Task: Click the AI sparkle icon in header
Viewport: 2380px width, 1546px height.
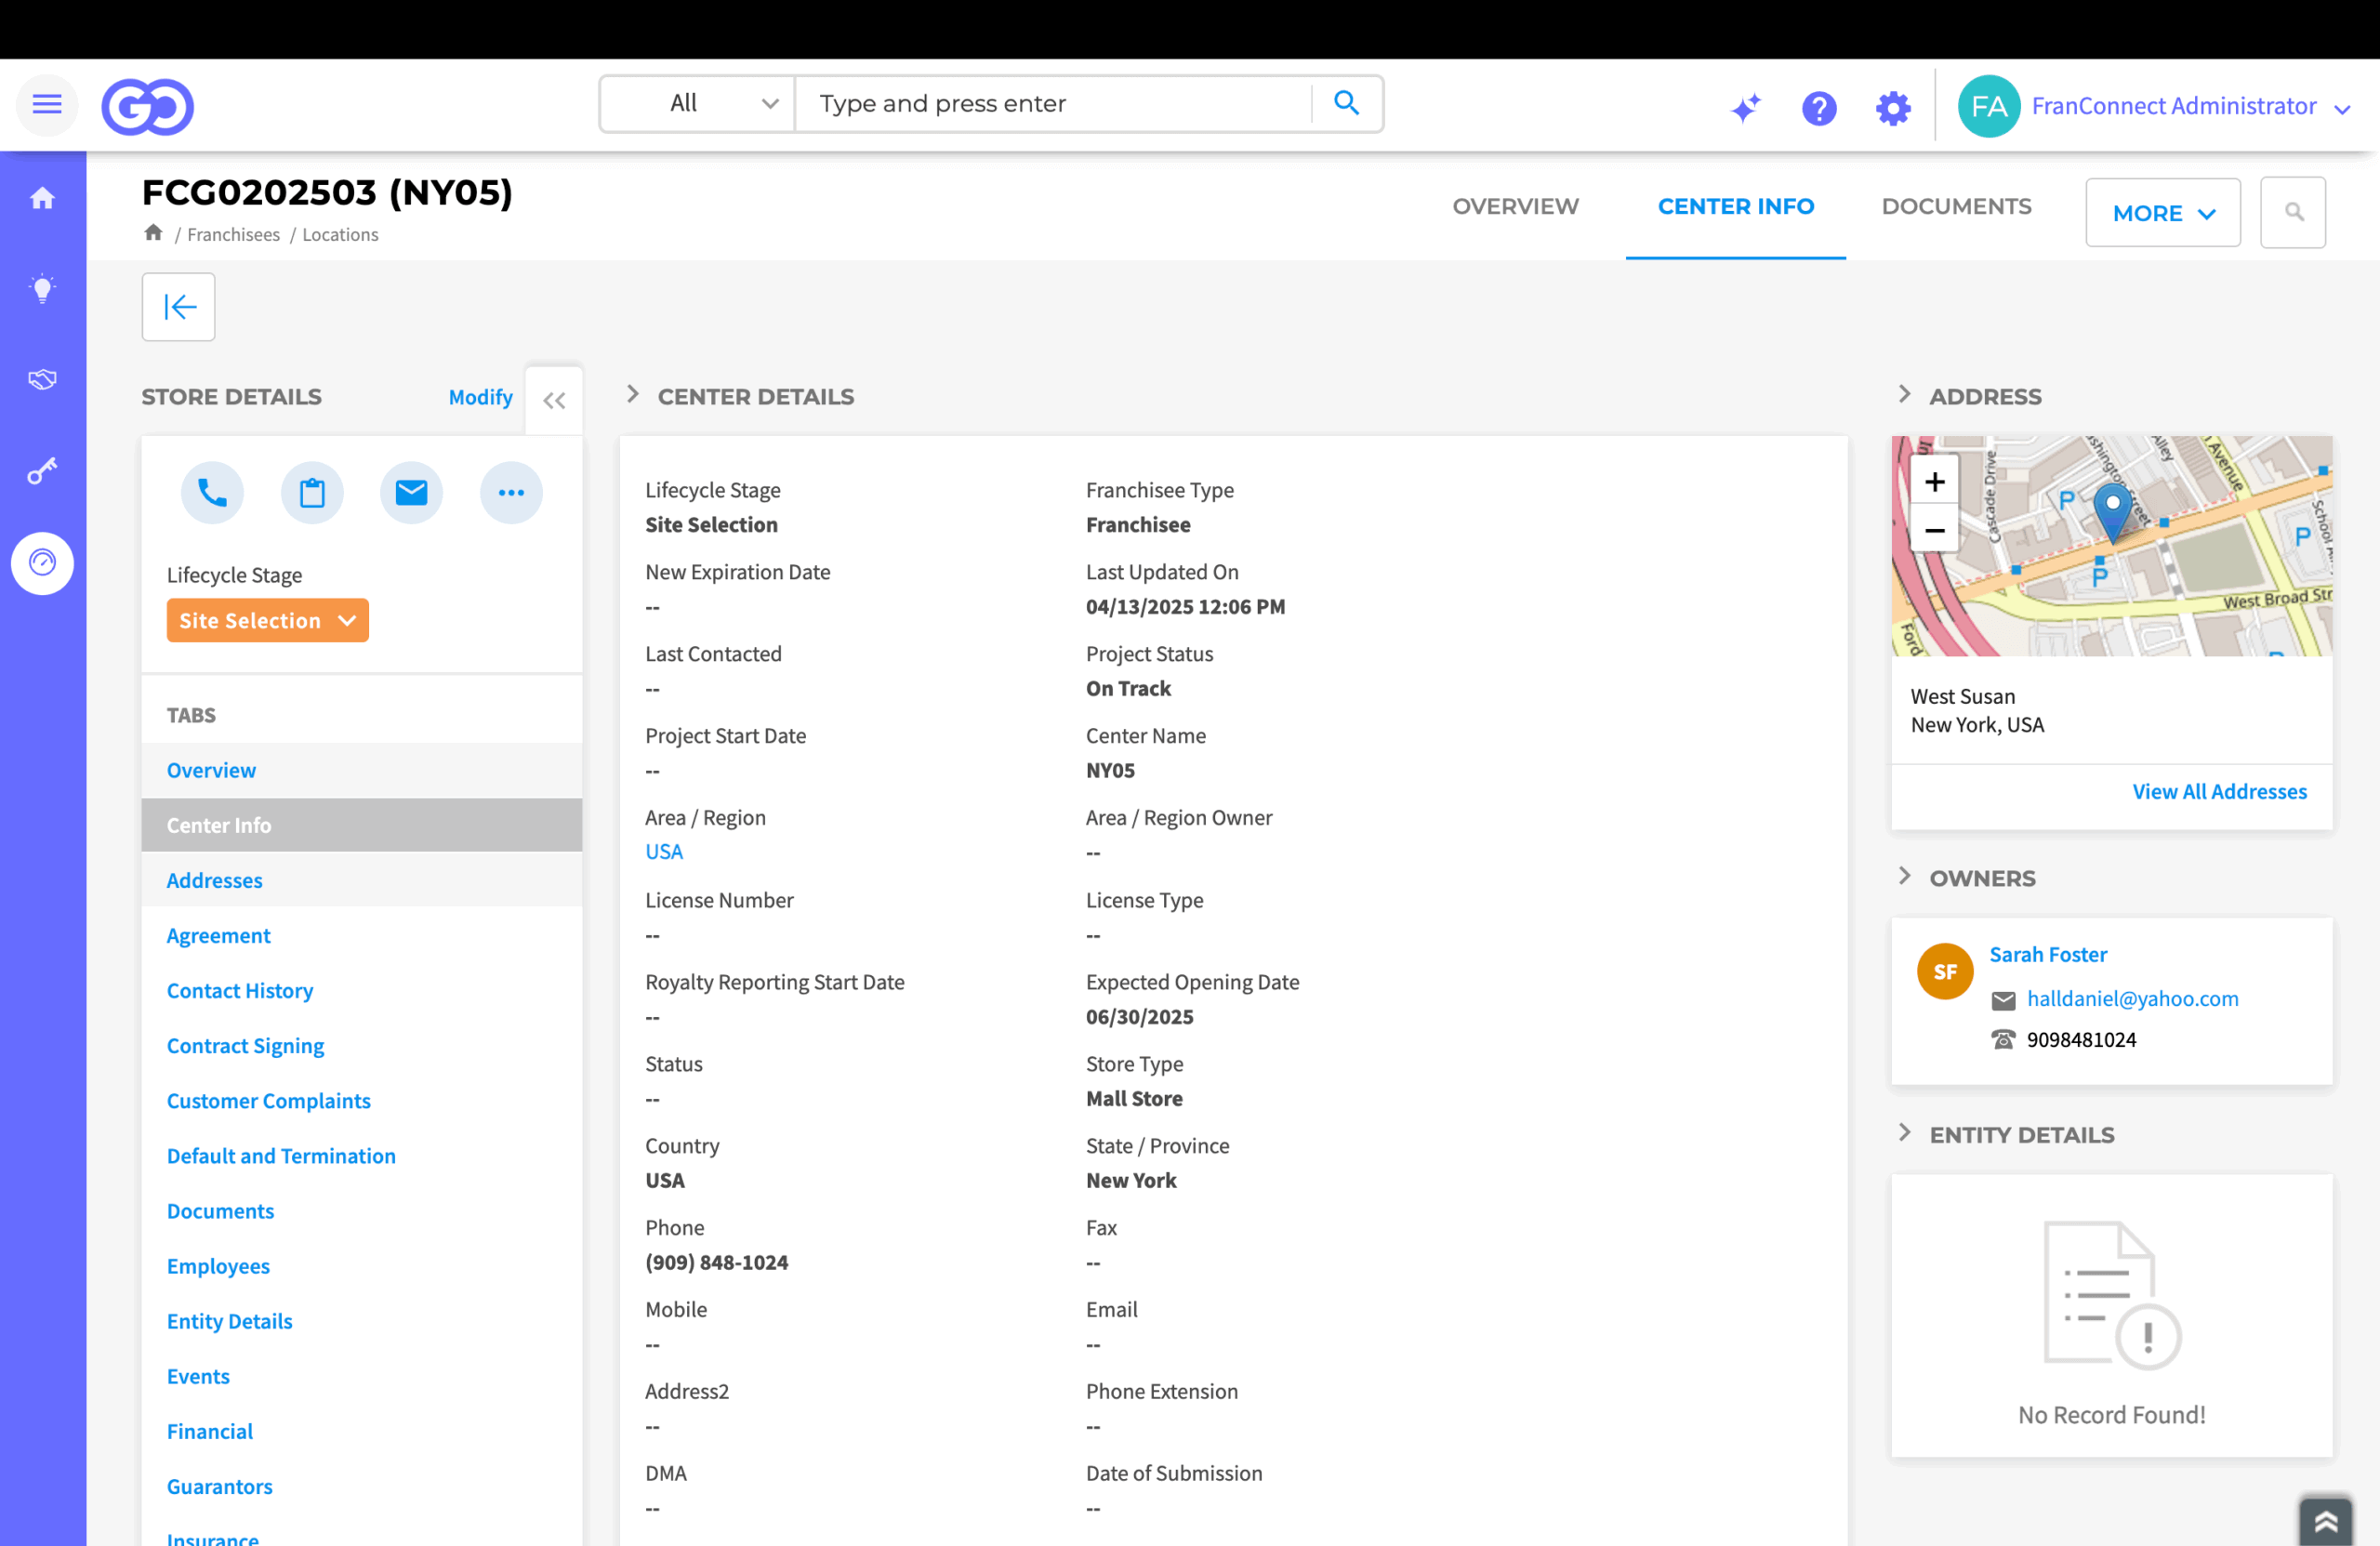Action: point(1746,106)
